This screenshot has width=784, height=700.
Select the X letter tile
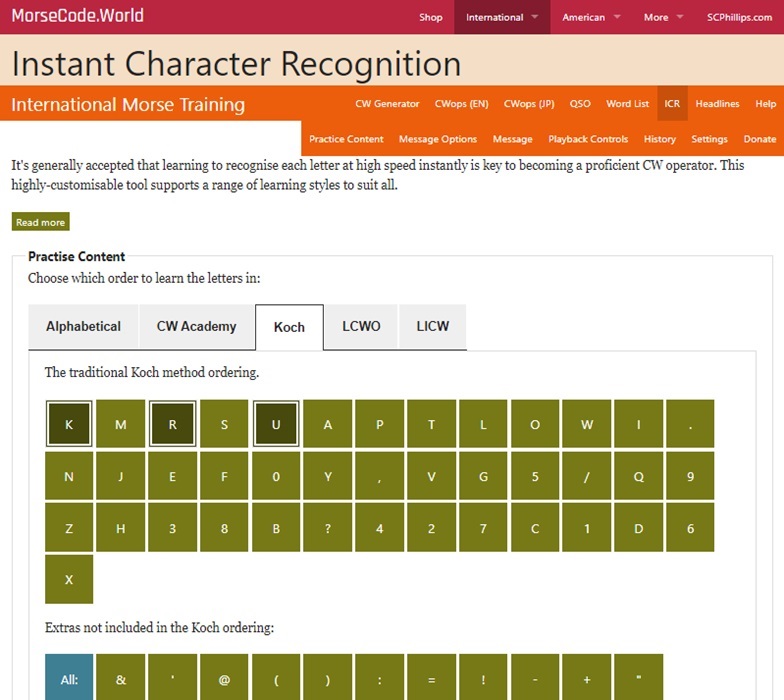coord(69,580)
